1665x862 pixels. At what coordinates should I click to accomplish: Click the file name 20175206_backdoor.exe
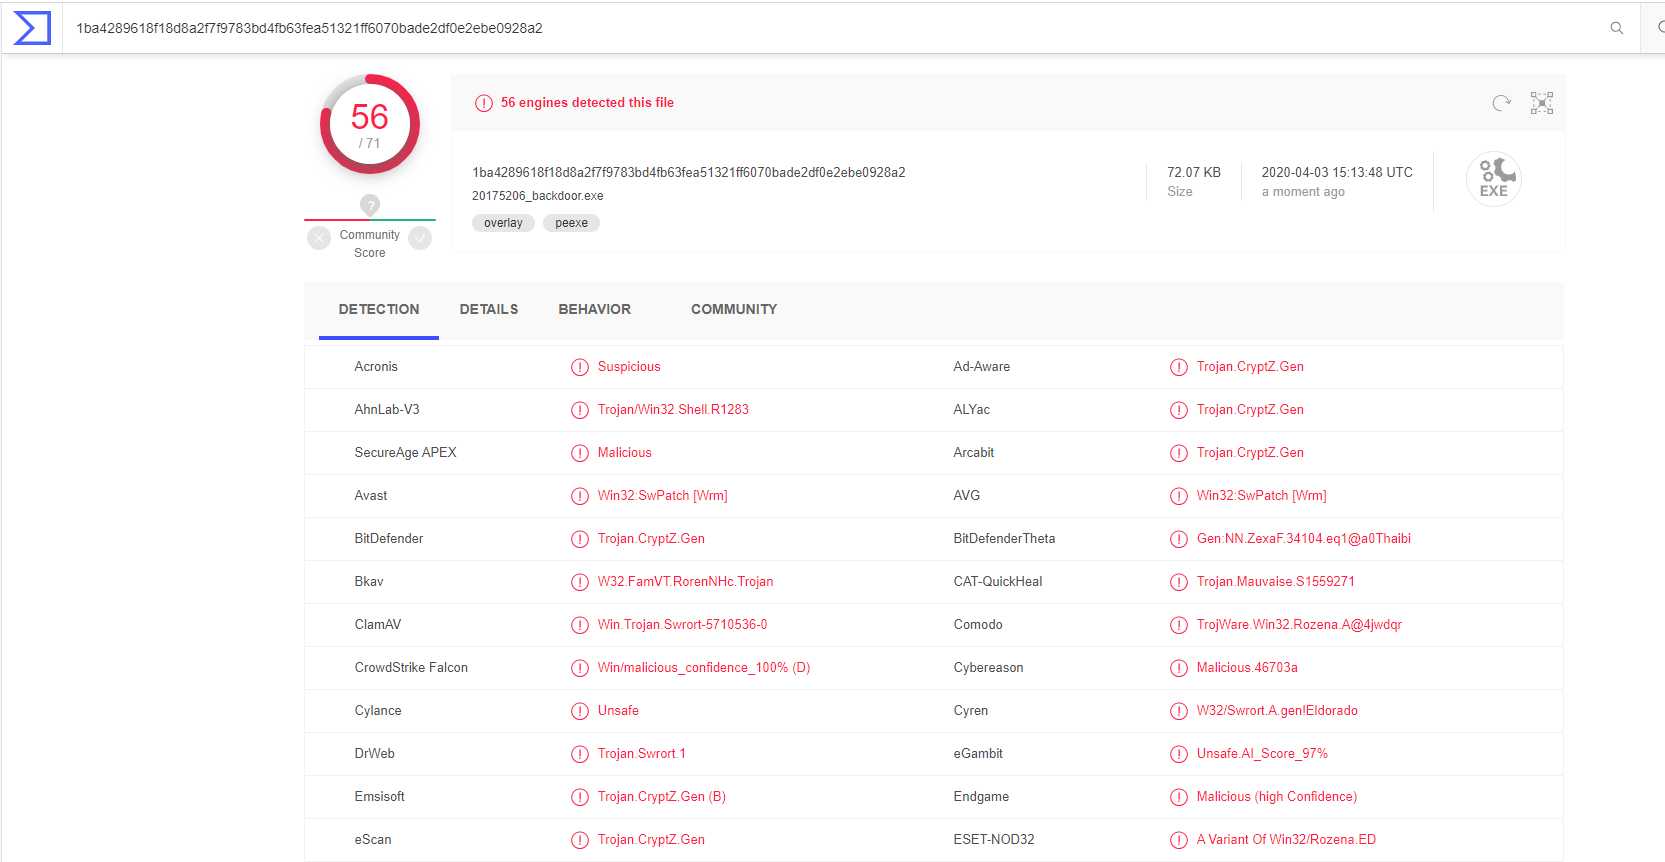(x=538, y=196)
